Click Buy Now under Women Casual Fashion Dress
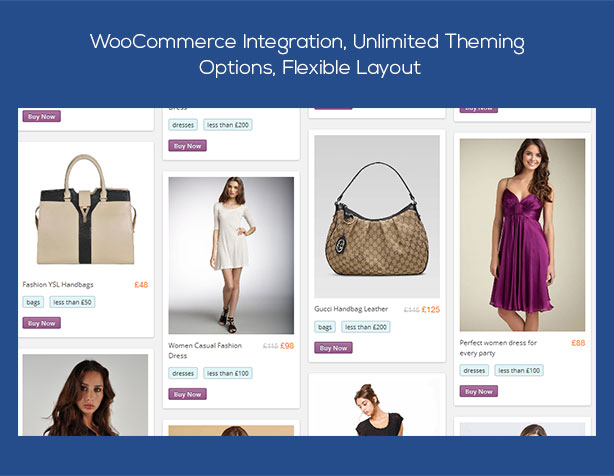614x476 pixels. tap(188, 394)
